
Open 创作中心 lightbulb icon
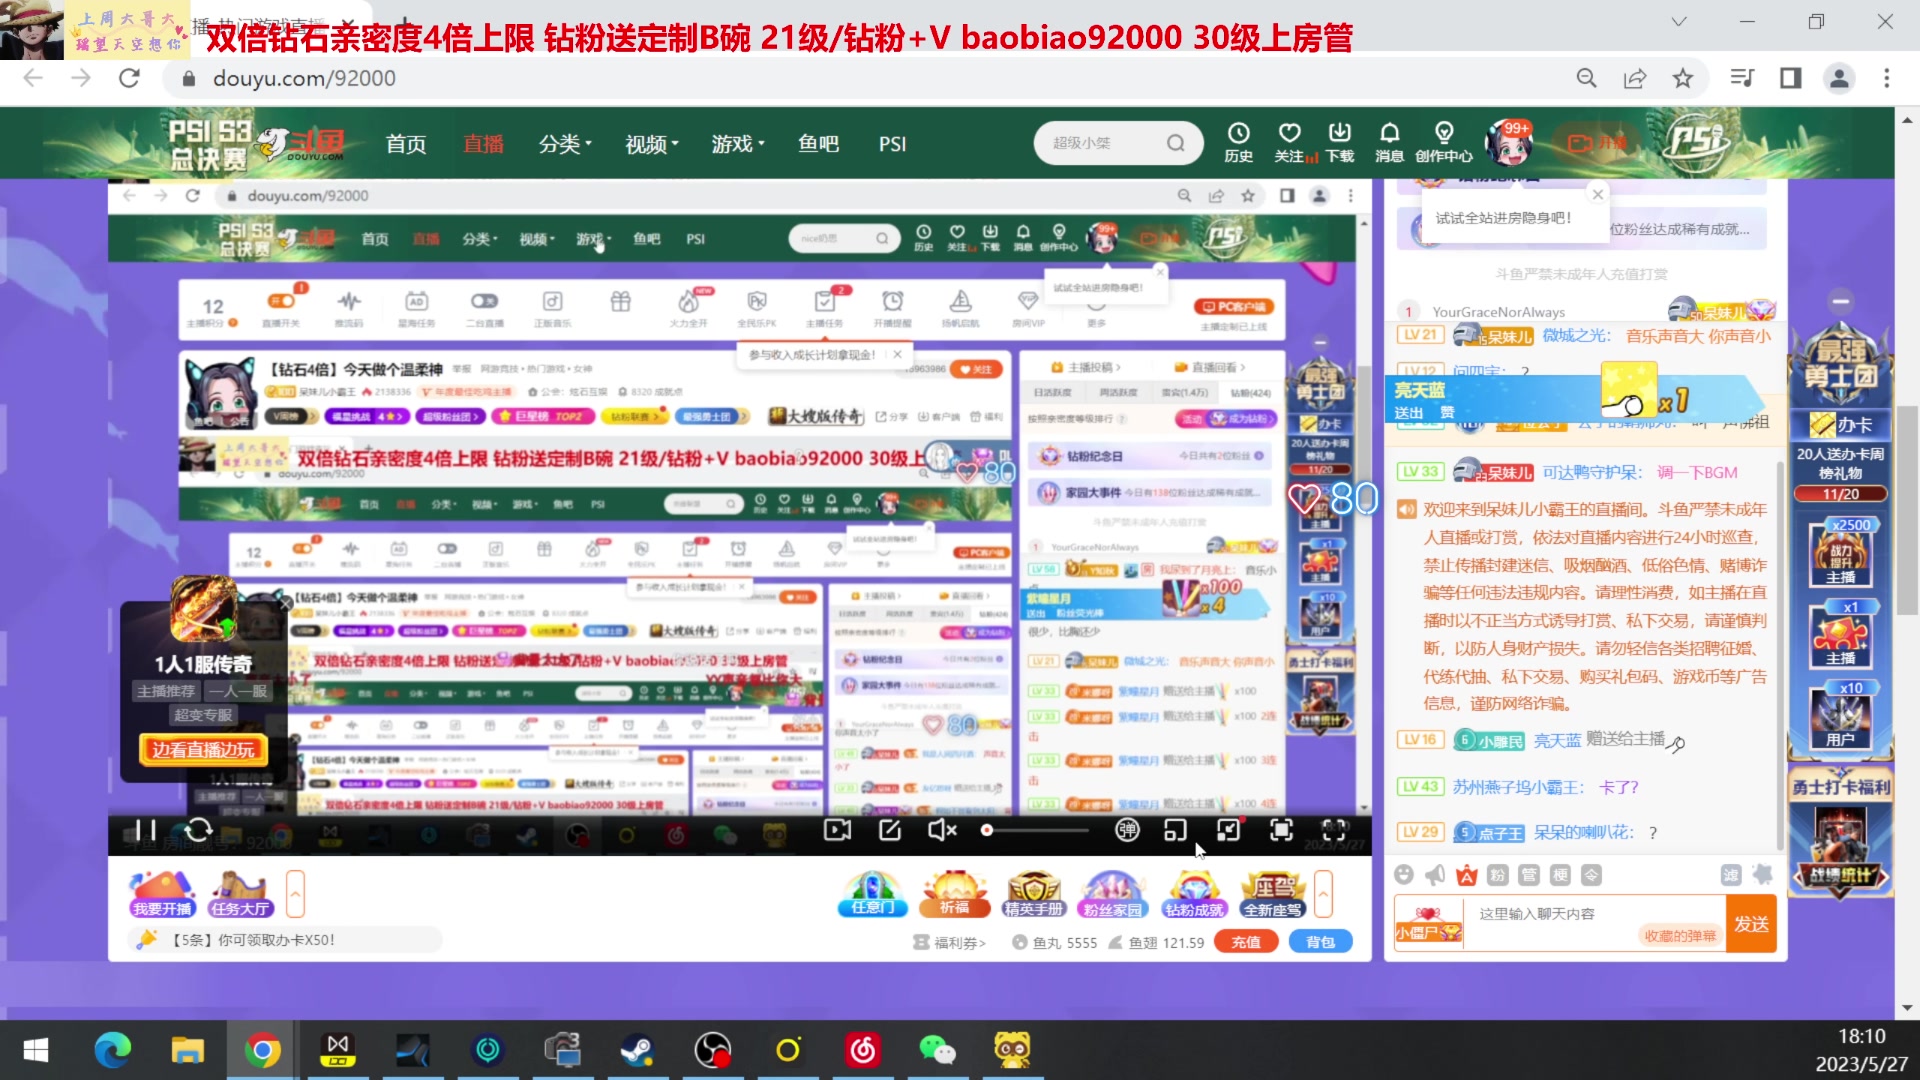[1443, 142]
